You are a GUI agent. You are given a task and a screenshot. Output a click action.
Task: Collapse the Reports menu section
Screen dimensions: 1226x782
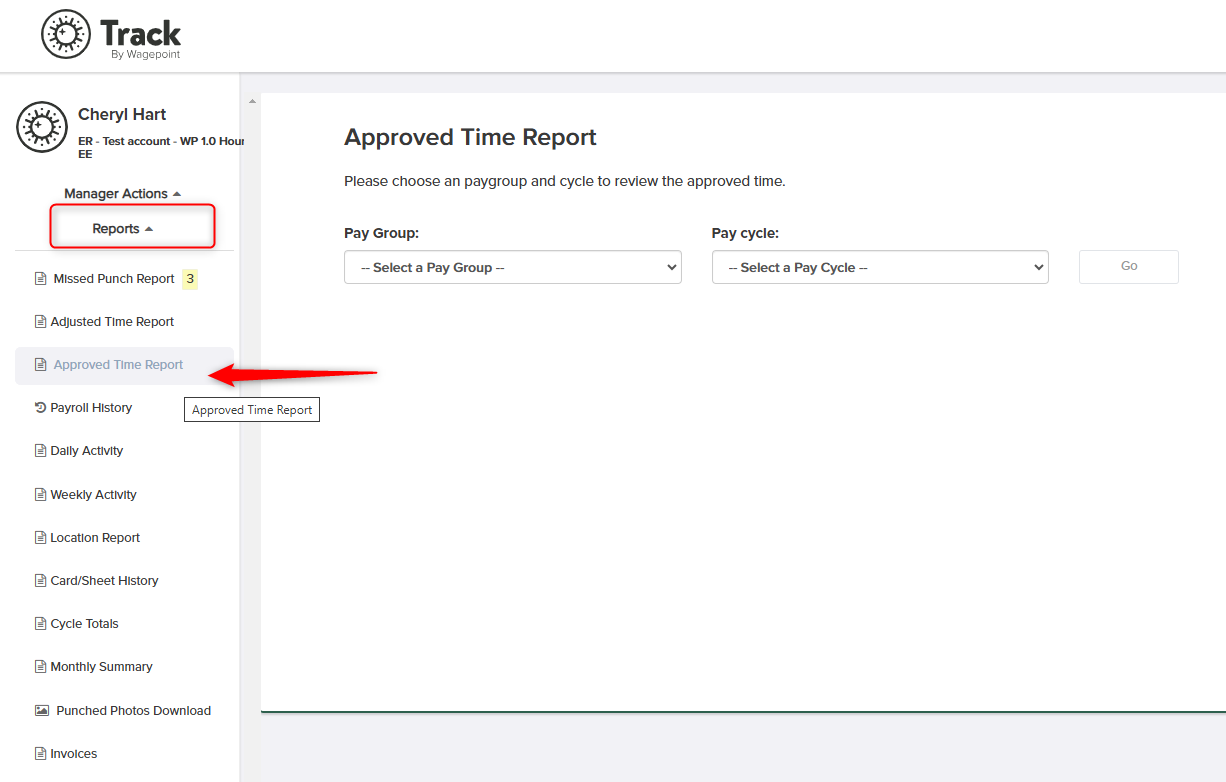123,229
